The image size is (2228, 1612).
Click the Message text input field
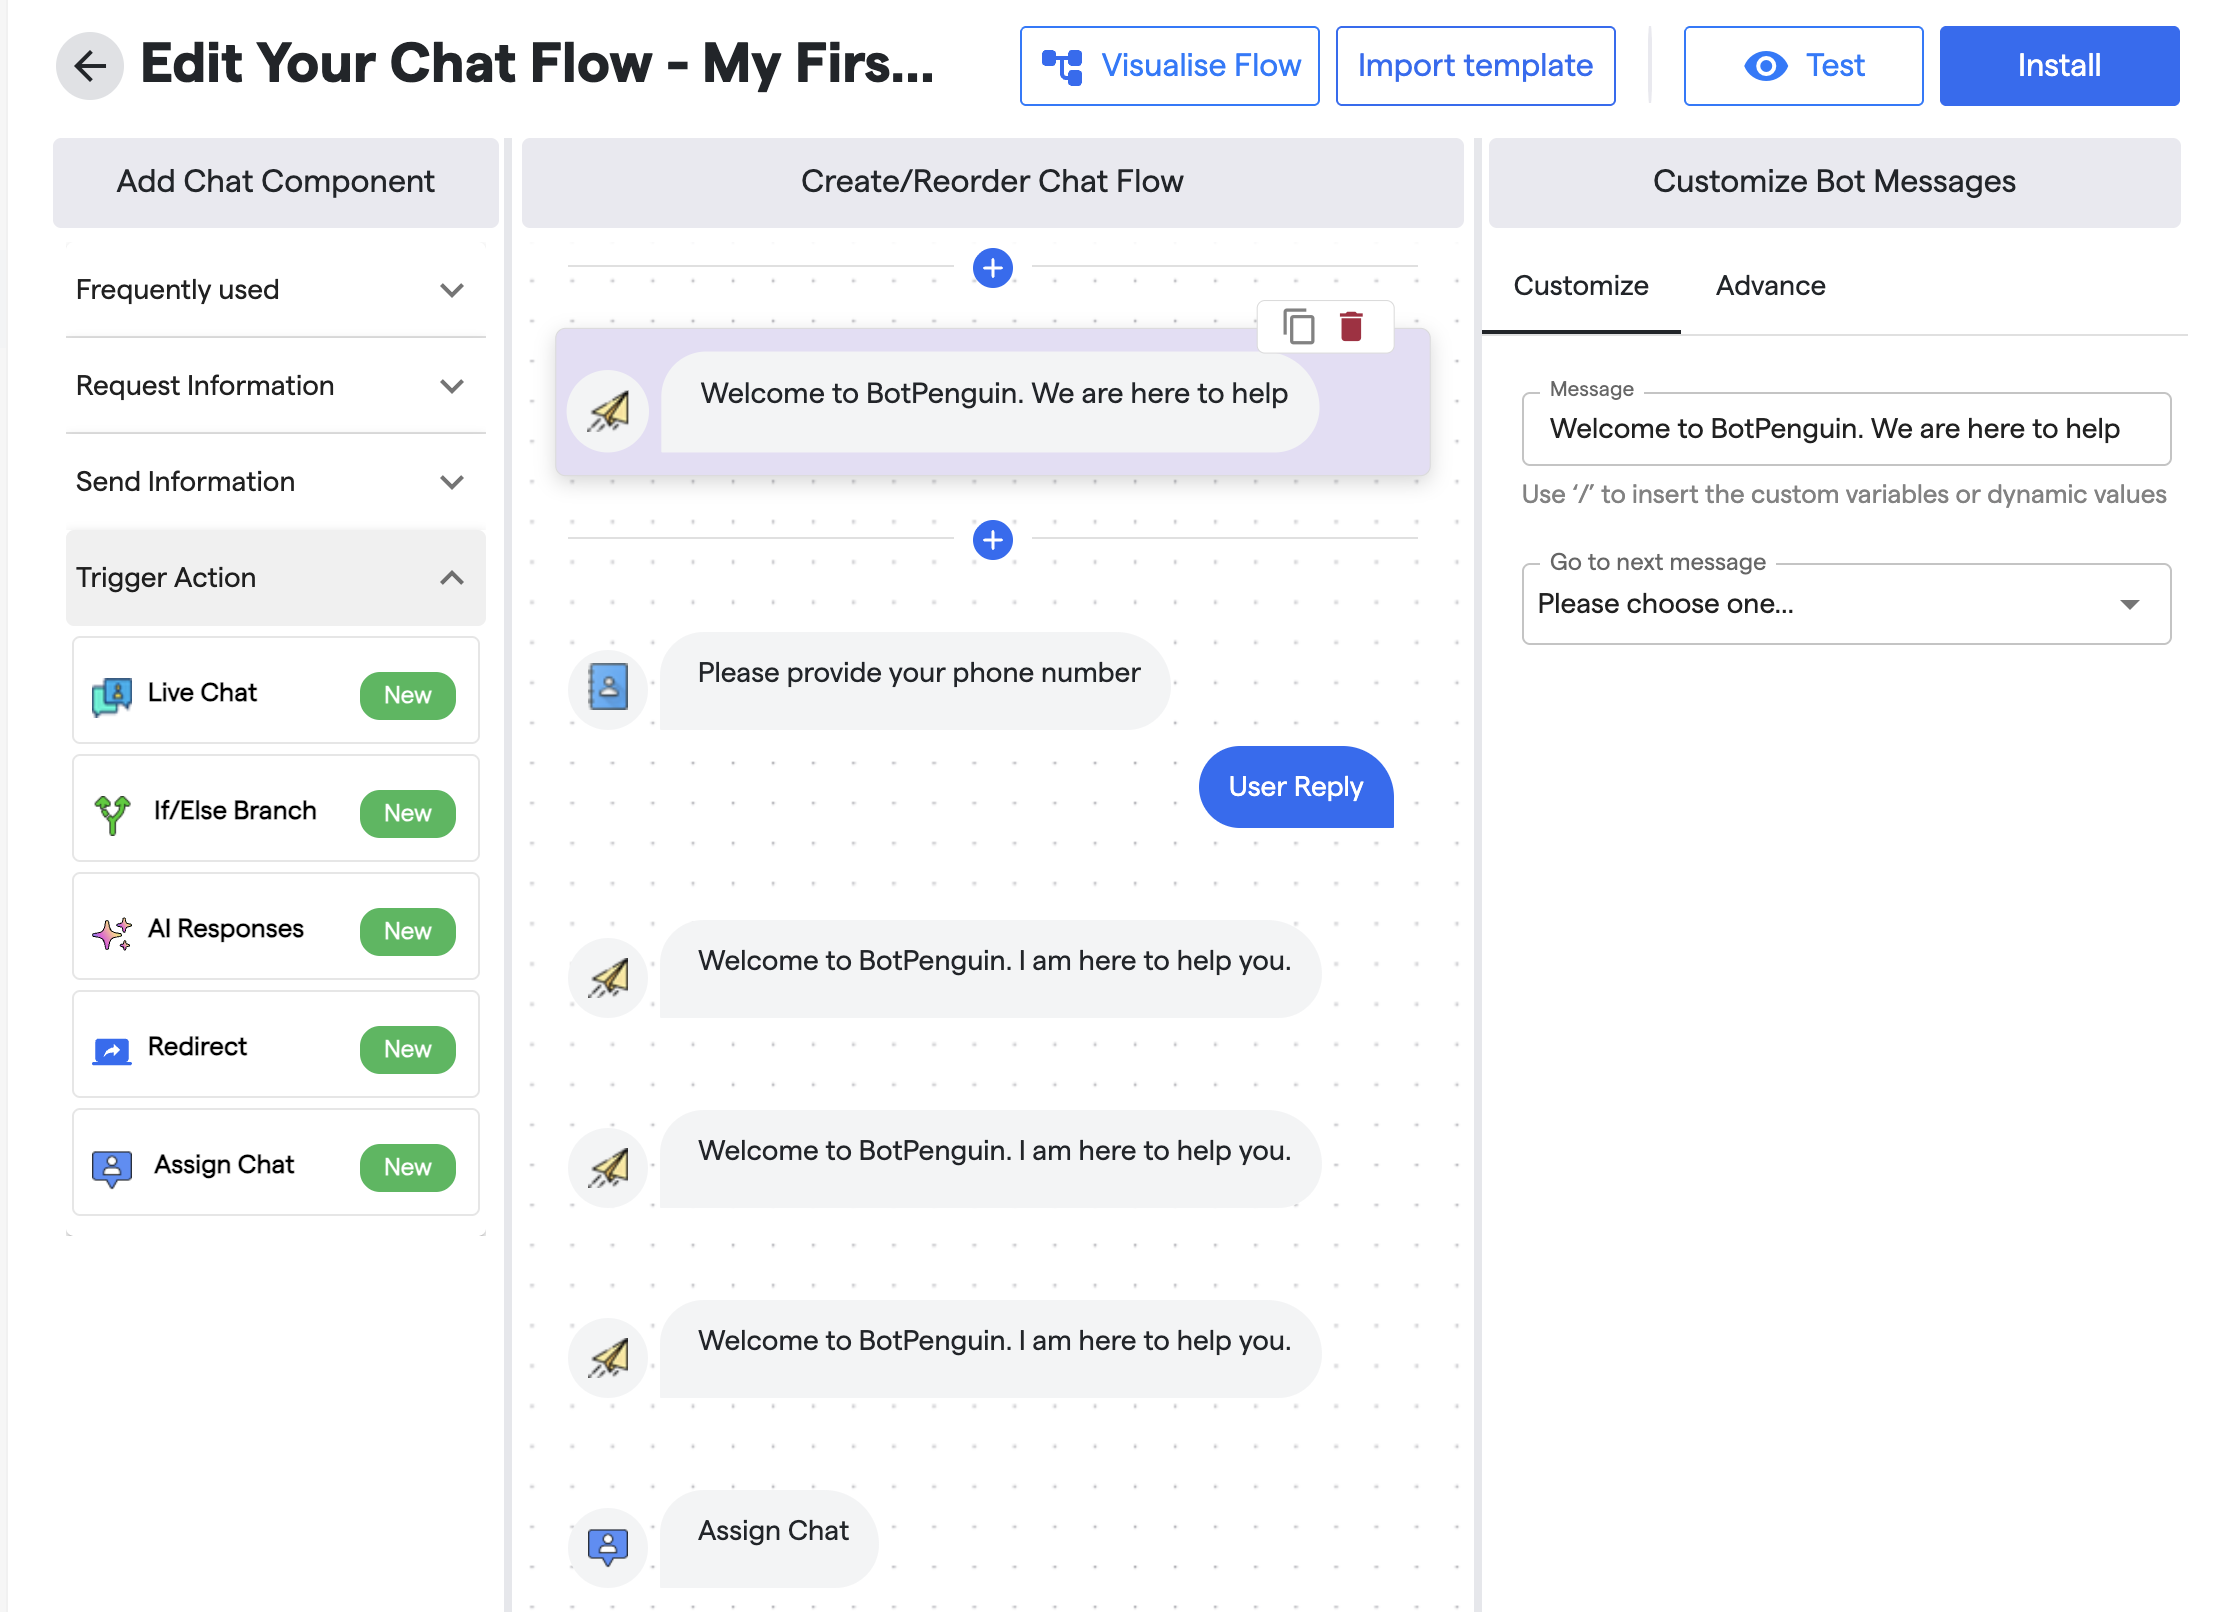(x=1845, y=429)
